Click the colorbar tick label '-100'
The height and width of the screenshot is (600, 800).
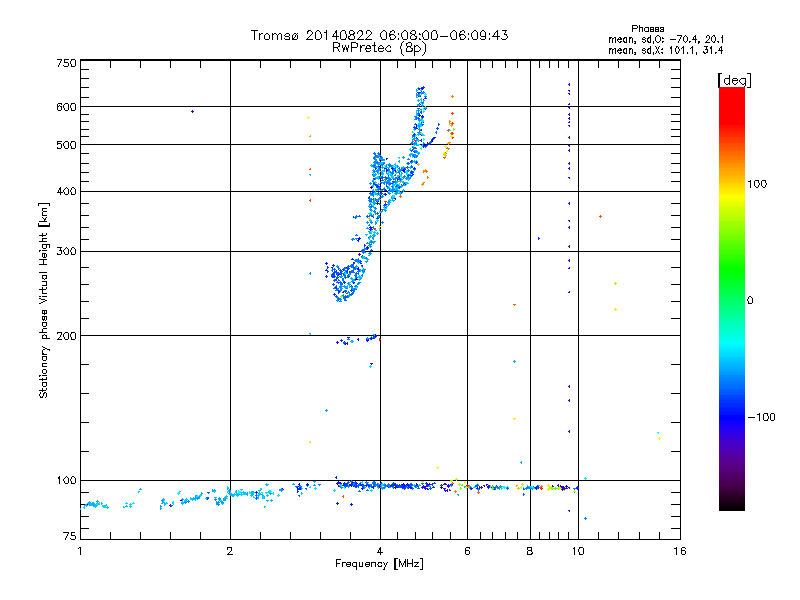point(761,417)
